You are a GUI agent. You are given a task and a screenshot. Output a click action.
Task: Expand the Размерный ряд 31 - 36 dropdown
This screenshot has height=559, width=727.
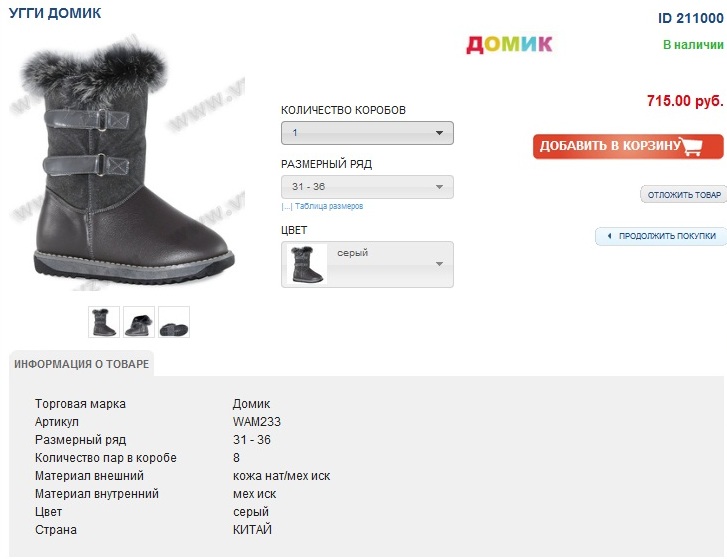(367, 187)
